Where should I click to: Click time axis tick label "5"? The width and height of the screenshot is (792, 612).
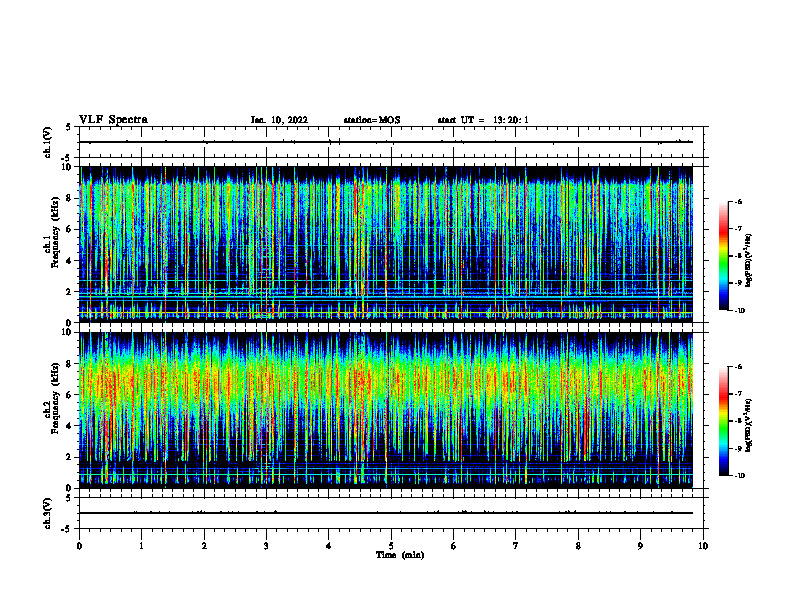[391, 546]
